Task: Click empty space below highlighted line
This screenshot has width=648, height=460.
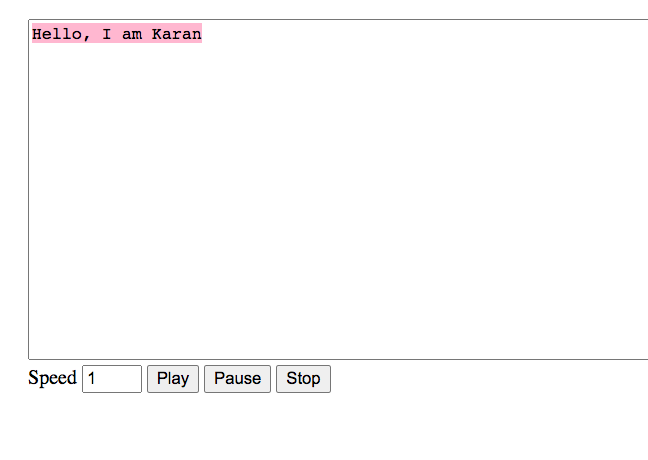Action: [116, 80]
